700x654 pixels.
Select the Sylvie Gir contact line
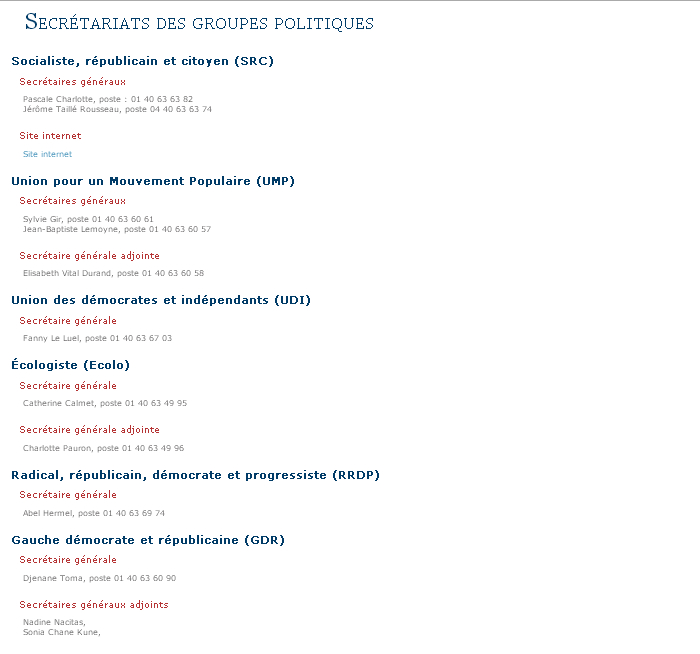[88, 219]
